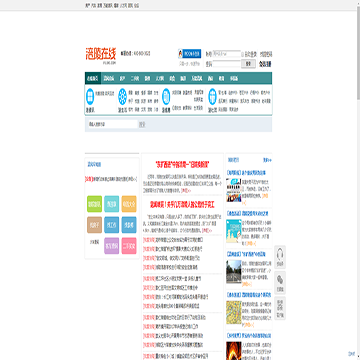Open the yellow map thumbnail in right column
This screenshot has height=360, width=360.
point(234,312)
